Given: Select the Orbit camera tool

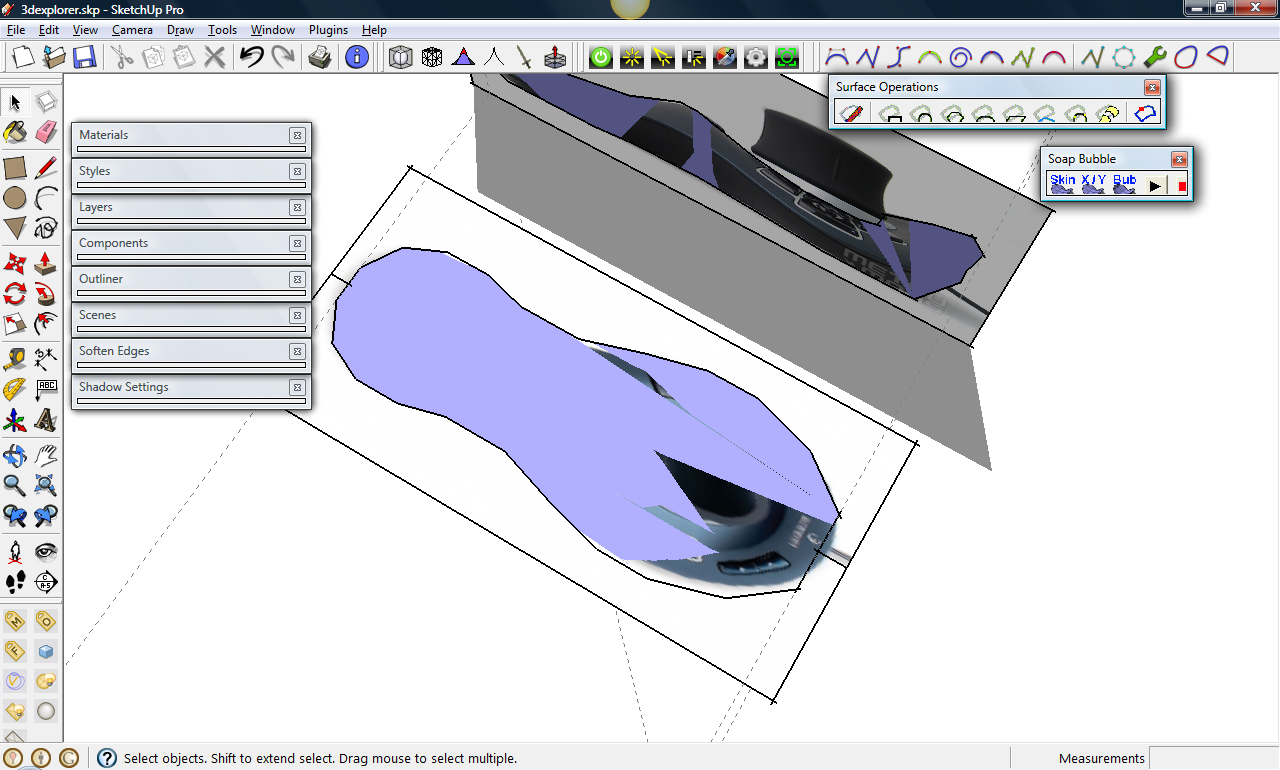Looking at the screenshot, I should 15,456.
